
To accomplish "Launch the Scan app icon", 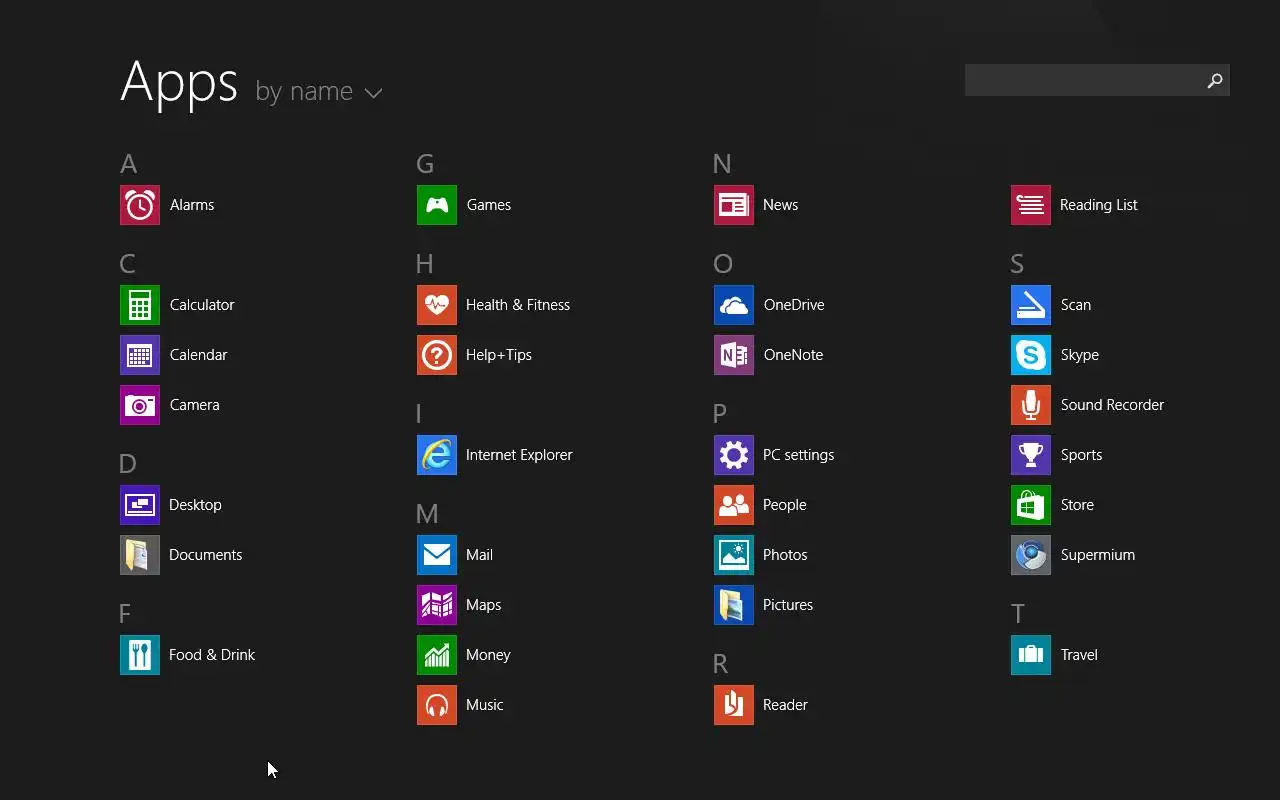I will 1031,305.
